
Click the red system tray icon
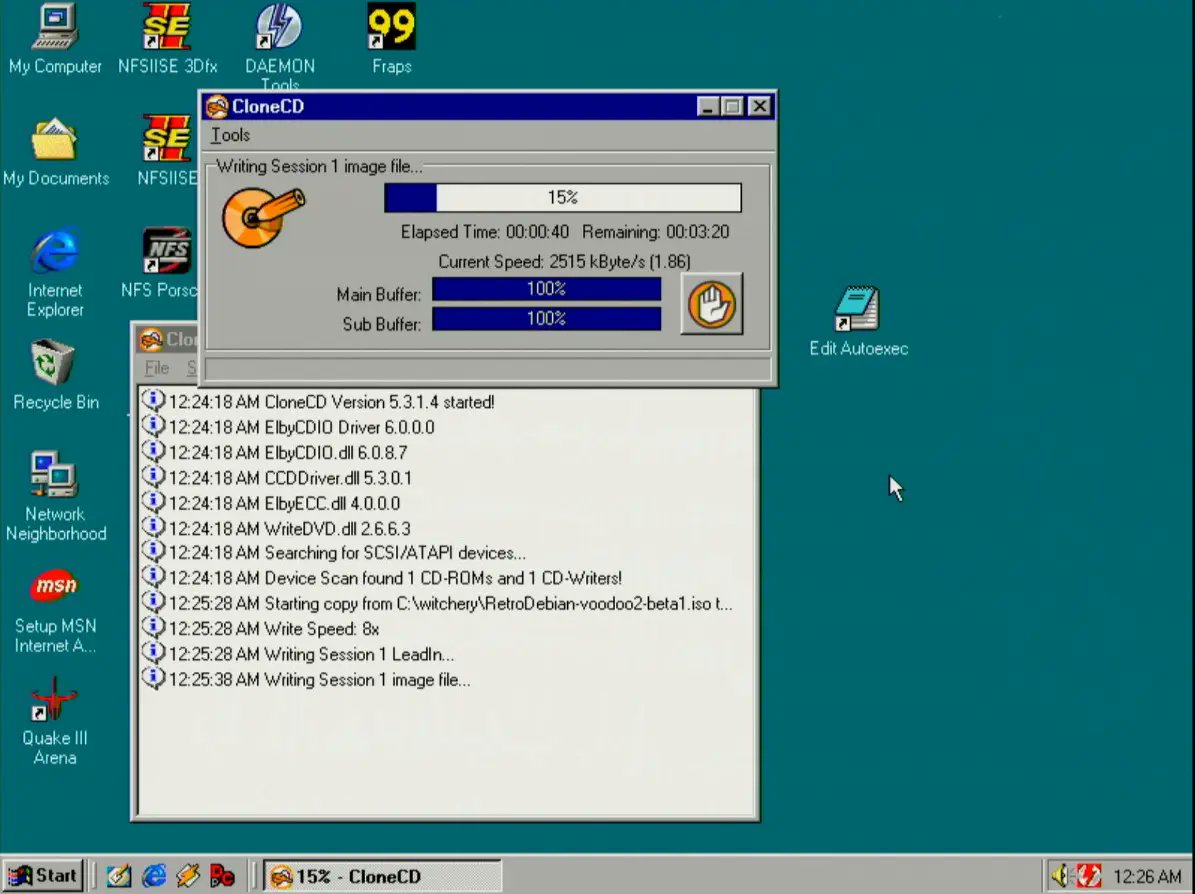click(x=1088, y=876)
